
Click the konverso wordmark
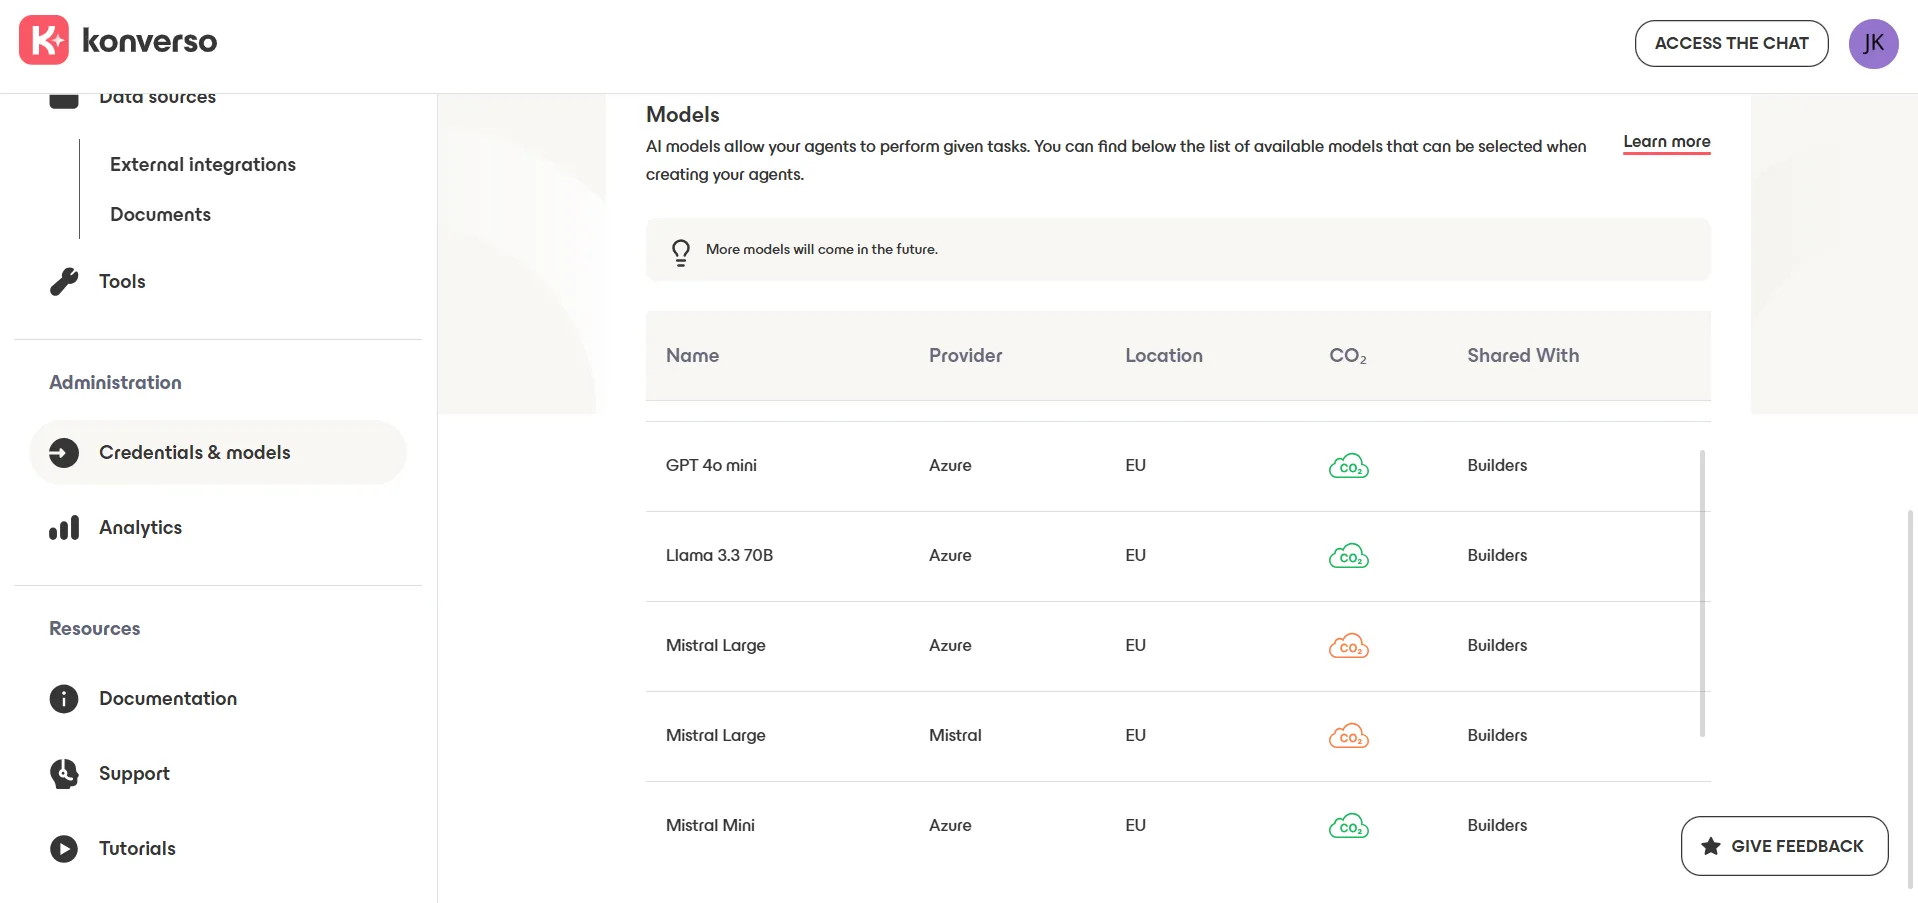tap(149, 41)
